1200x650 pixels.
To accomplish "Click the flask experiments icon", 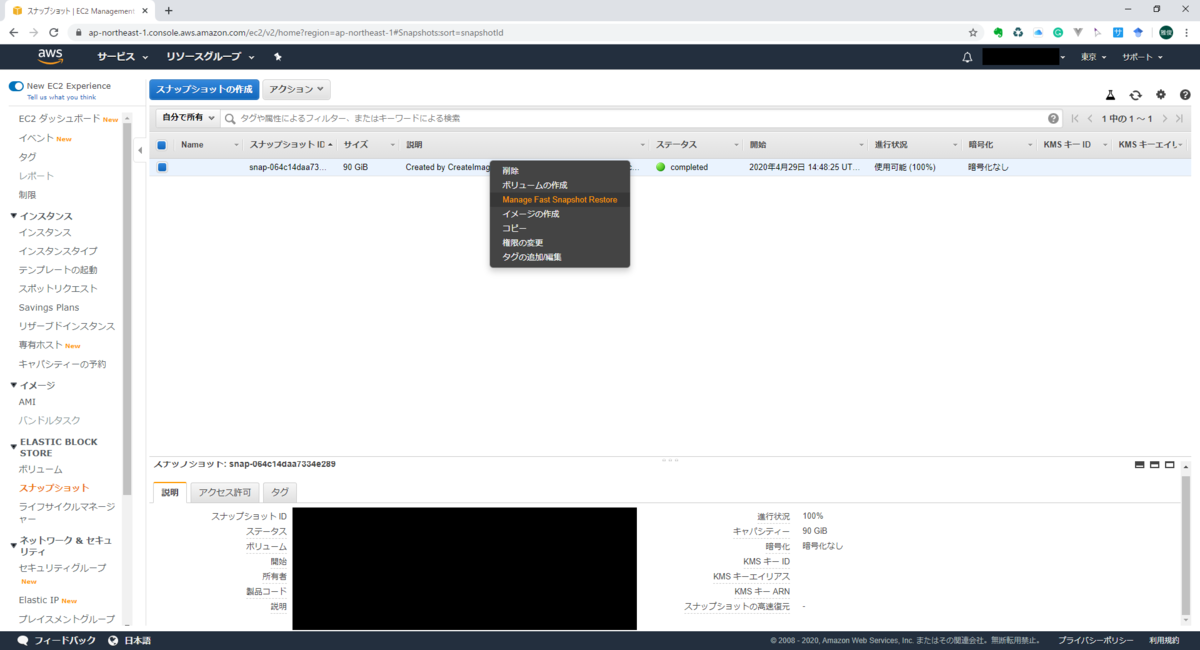I will (1110, 95).
